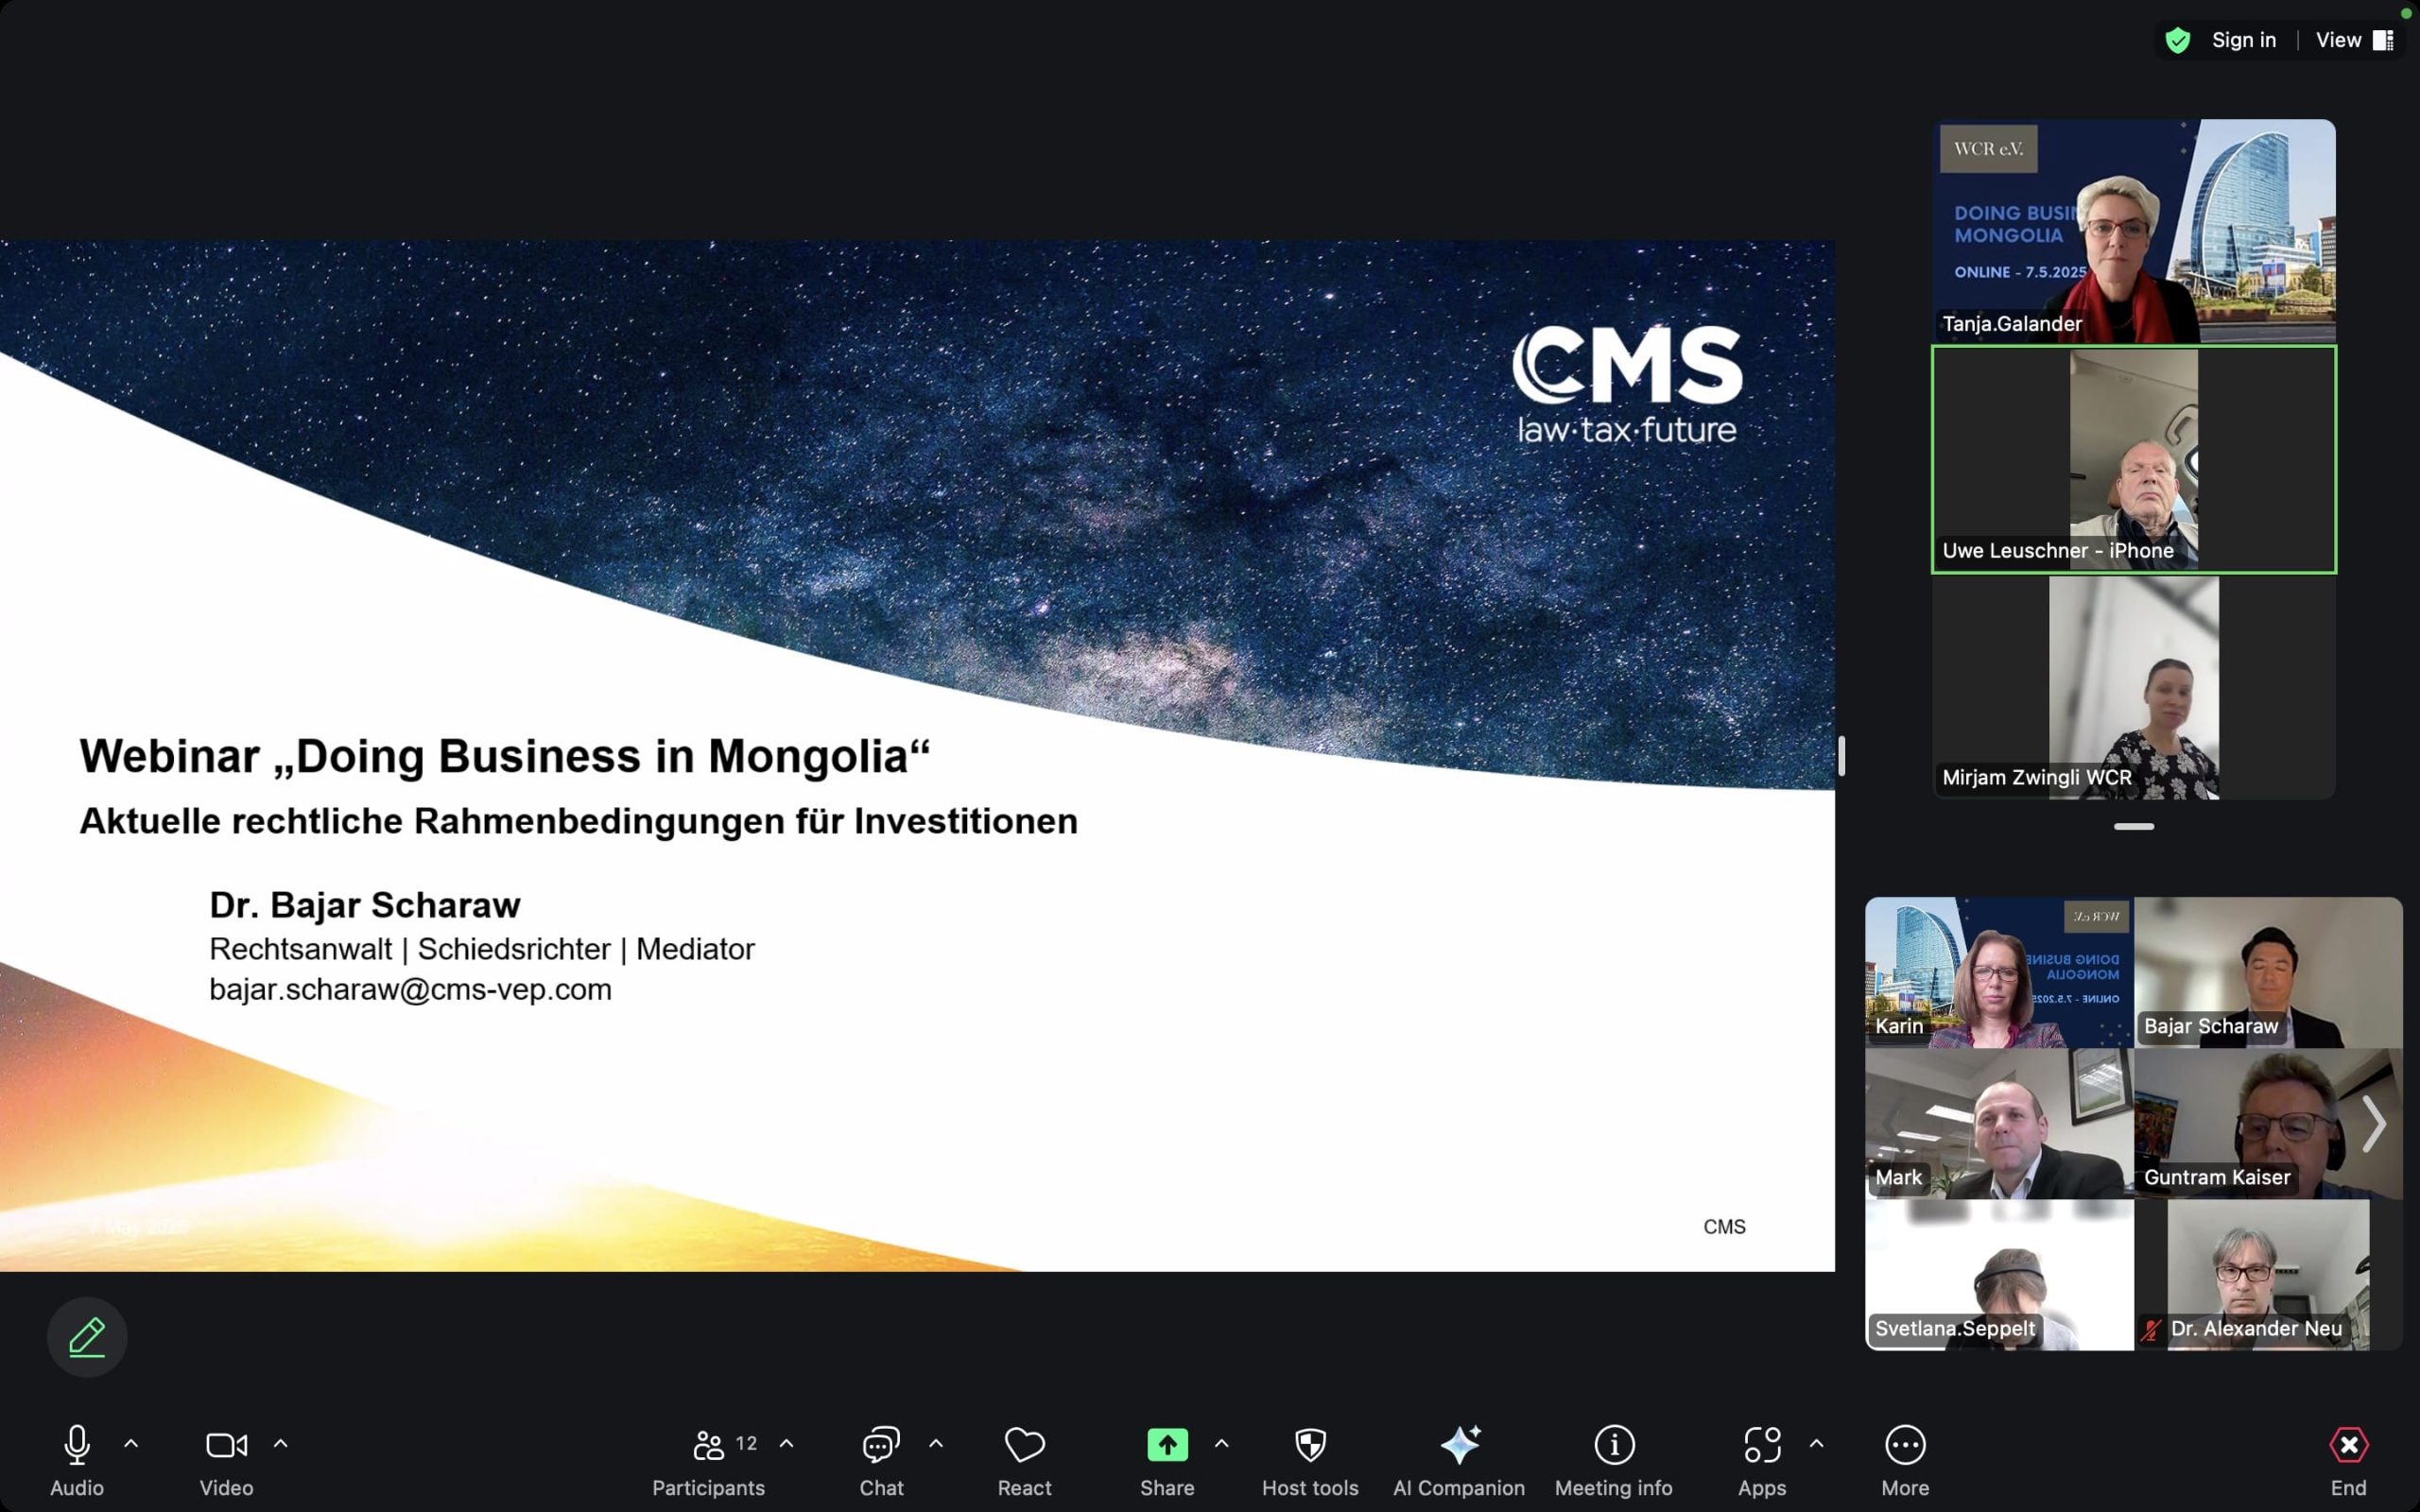End the meeting
This screenshot has width=2420, height=1512.
click(x=2348, y=1445)
